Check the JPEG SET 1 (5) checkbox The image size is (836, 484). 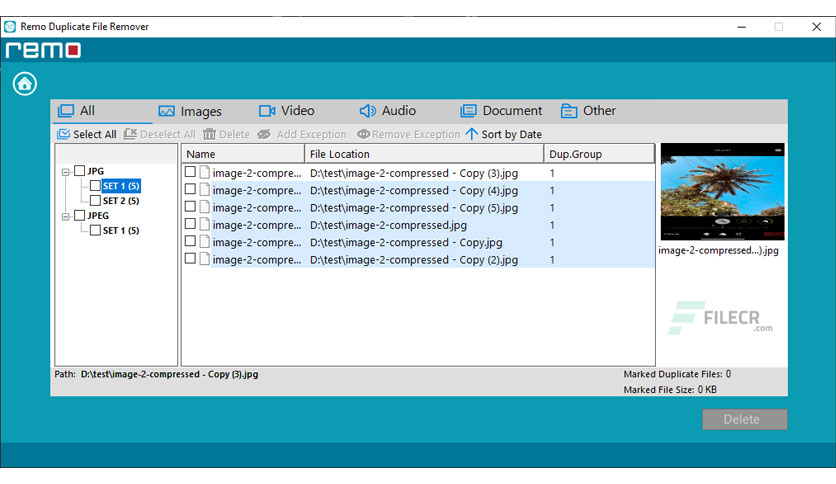coord(95,230)
